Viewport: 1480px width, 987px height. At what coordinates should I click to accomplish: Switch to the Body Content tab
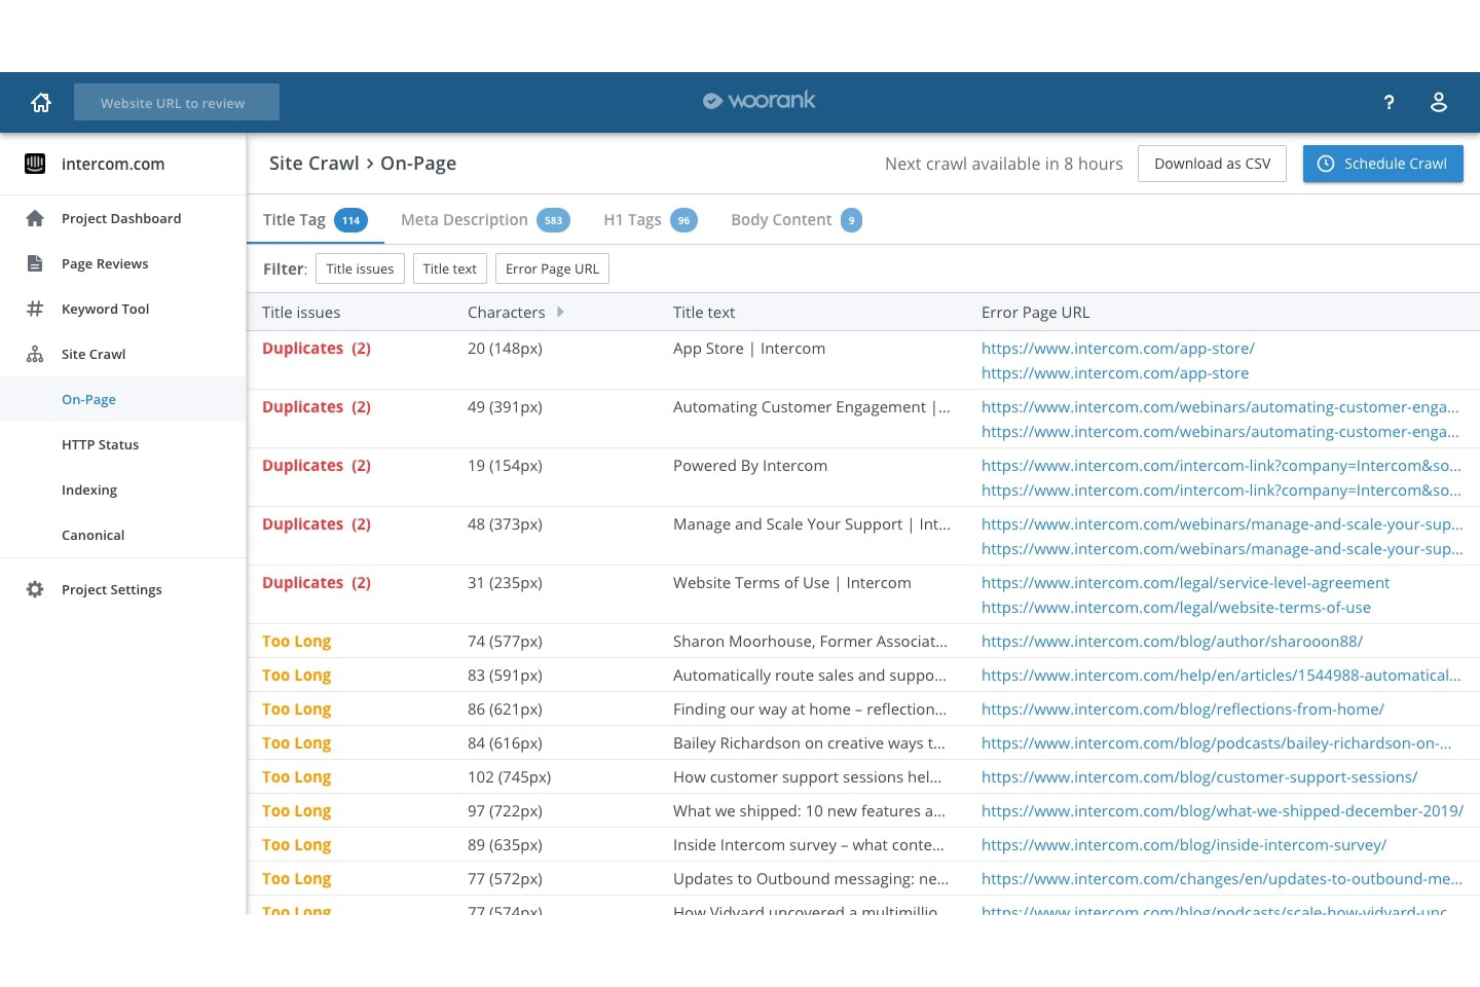coord(796,220)
